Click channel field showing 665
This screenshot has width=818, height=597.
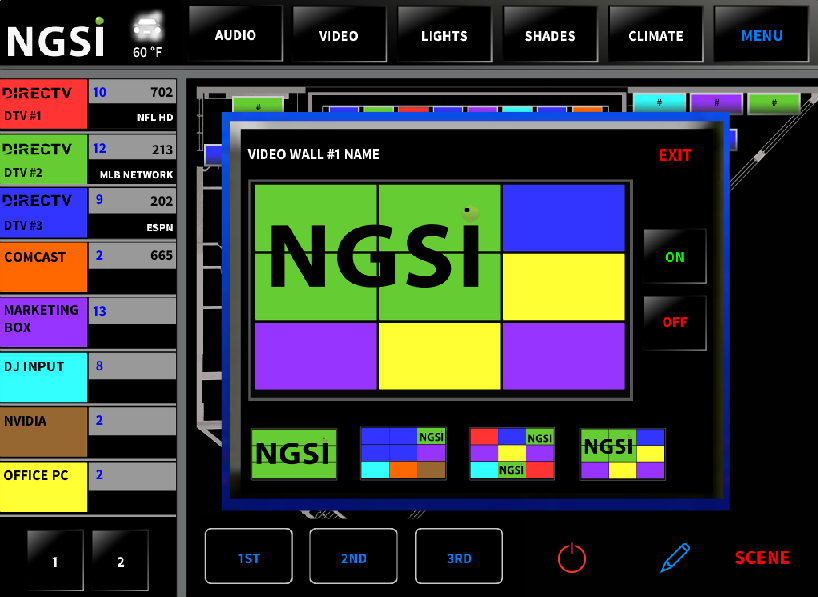tap(132, 256)
